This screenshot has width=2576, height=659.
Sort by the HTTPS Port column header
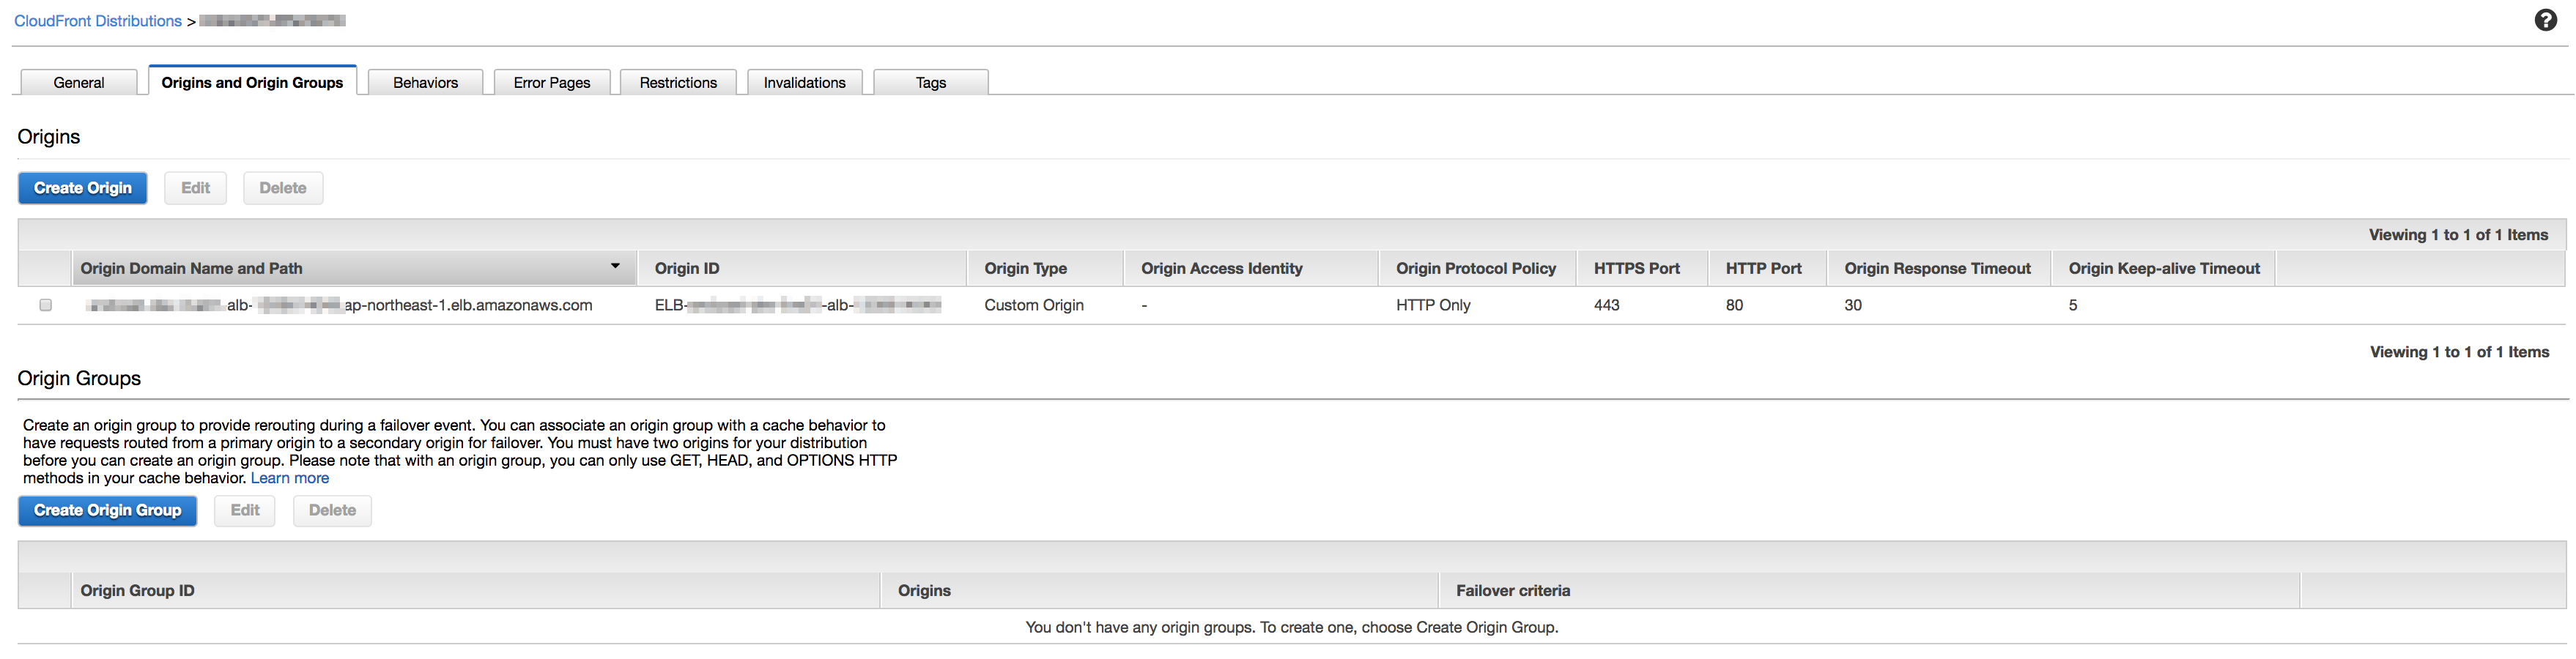point(1637,267)
